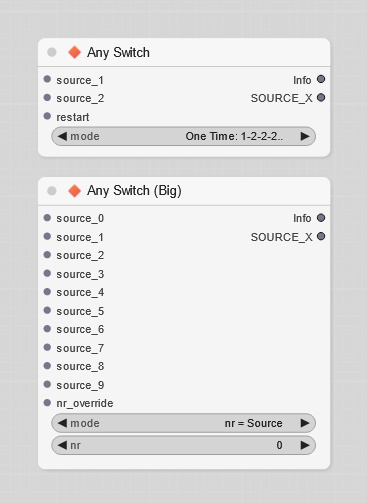Click the Any Switch (Big) title bar
The width and height of the screenshot is (367, 503).
(184, 191)
